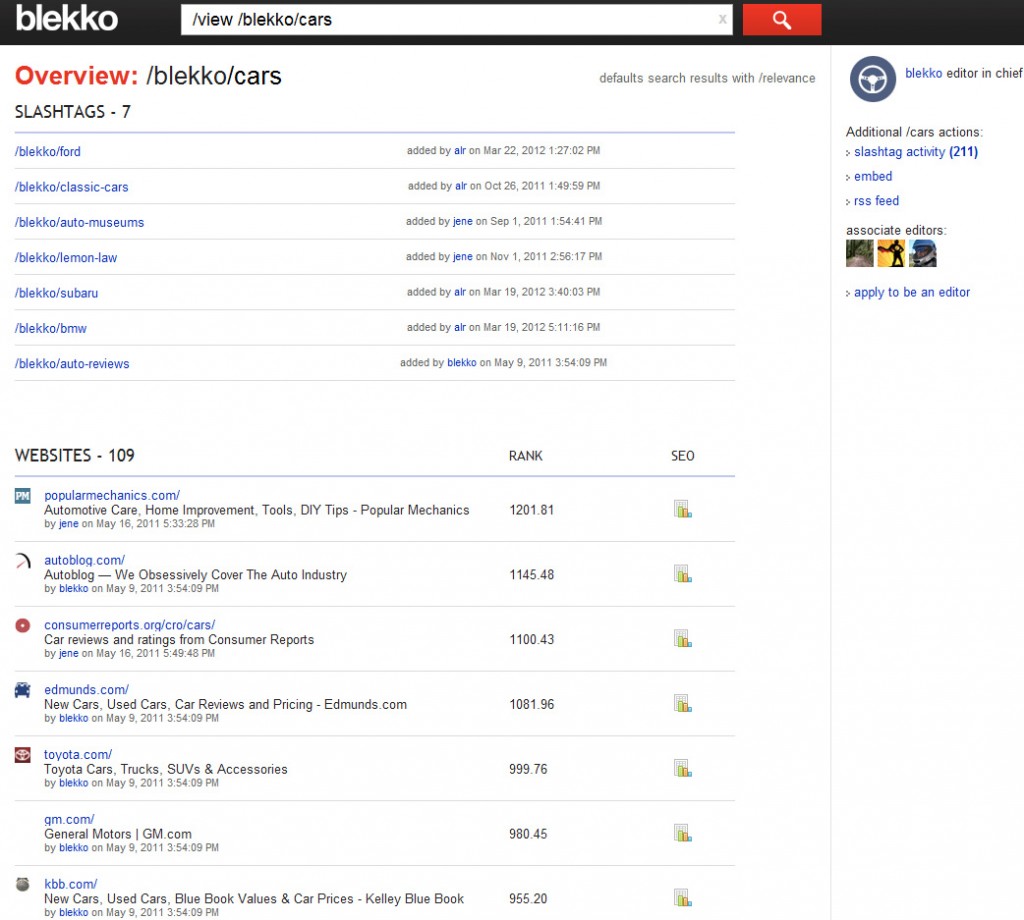Viewport: 1024px width, 920px height.
Task: View SEO chart icon for popularmechanics.com
Action: 682,509
